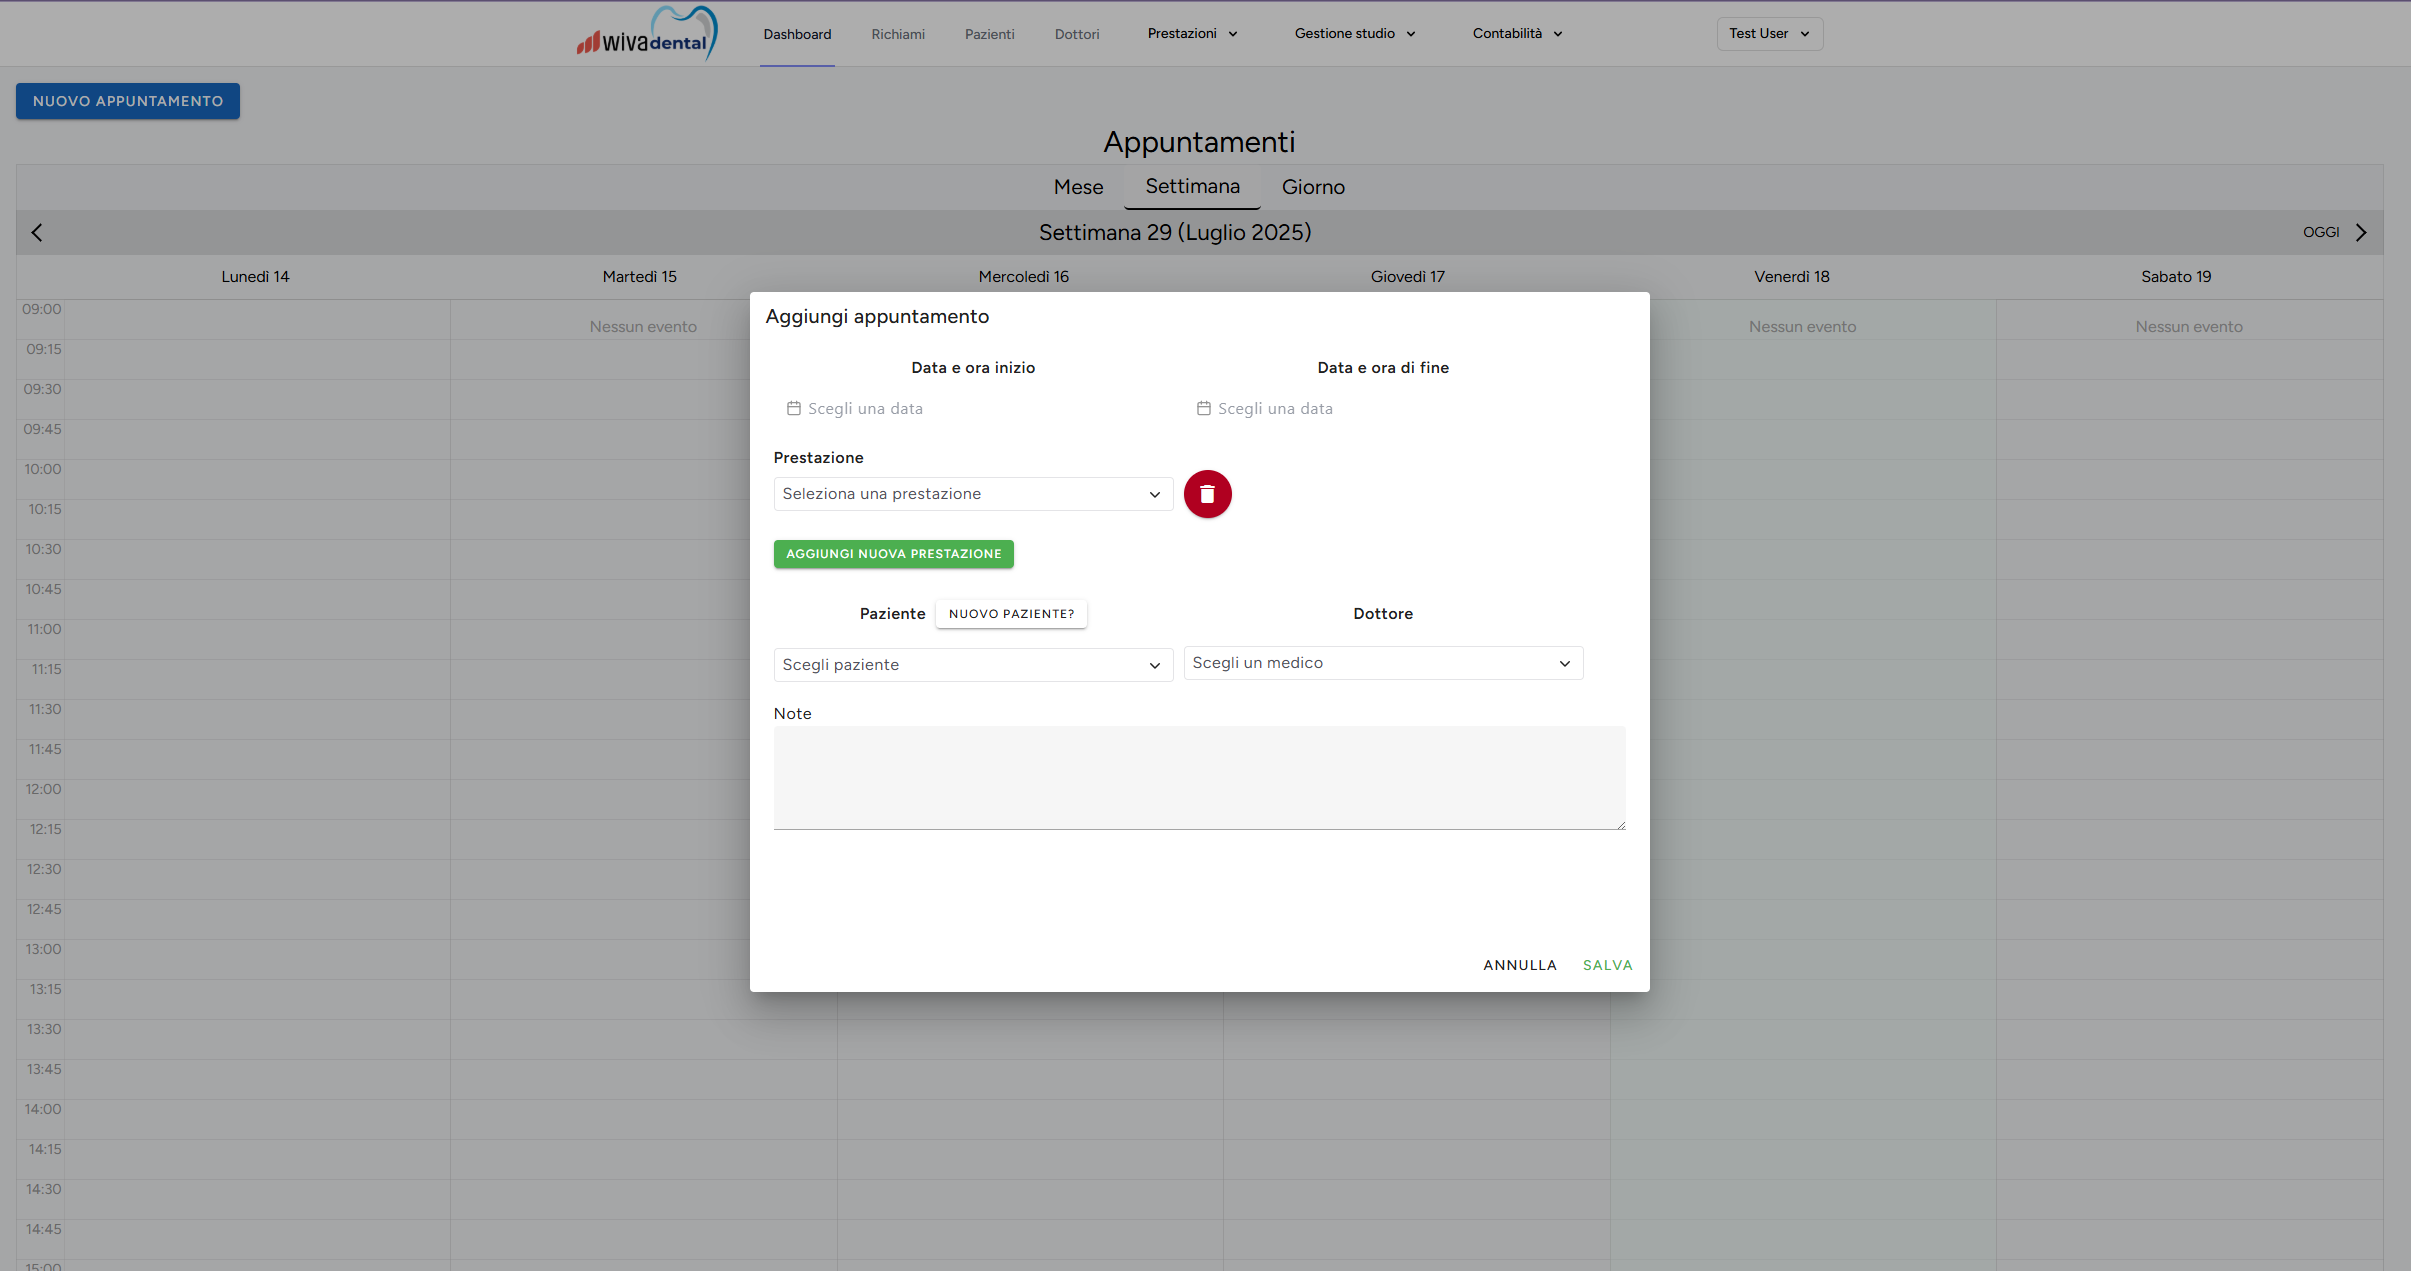Viewport: 2411px width, 1271px height.
Task: Click calendar icon in end date field
Action: click(x=1204, y=408)
